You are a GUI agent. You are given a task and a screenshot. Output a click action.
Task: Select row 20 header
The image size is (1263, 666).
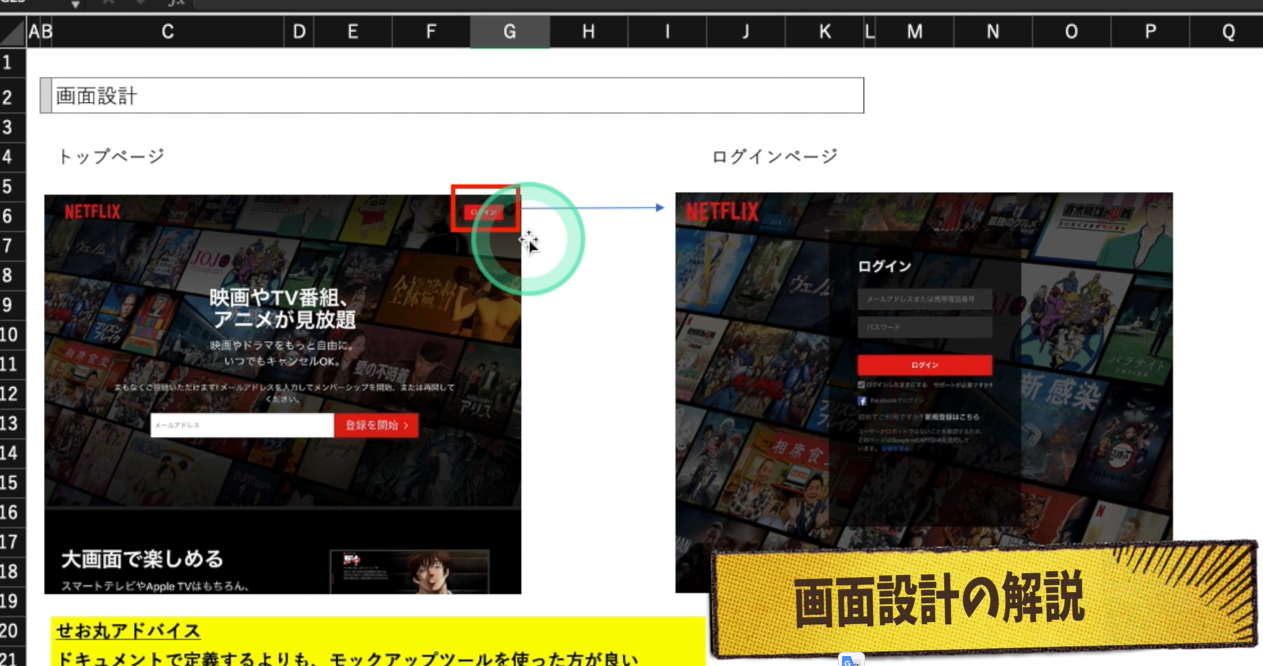13,631
